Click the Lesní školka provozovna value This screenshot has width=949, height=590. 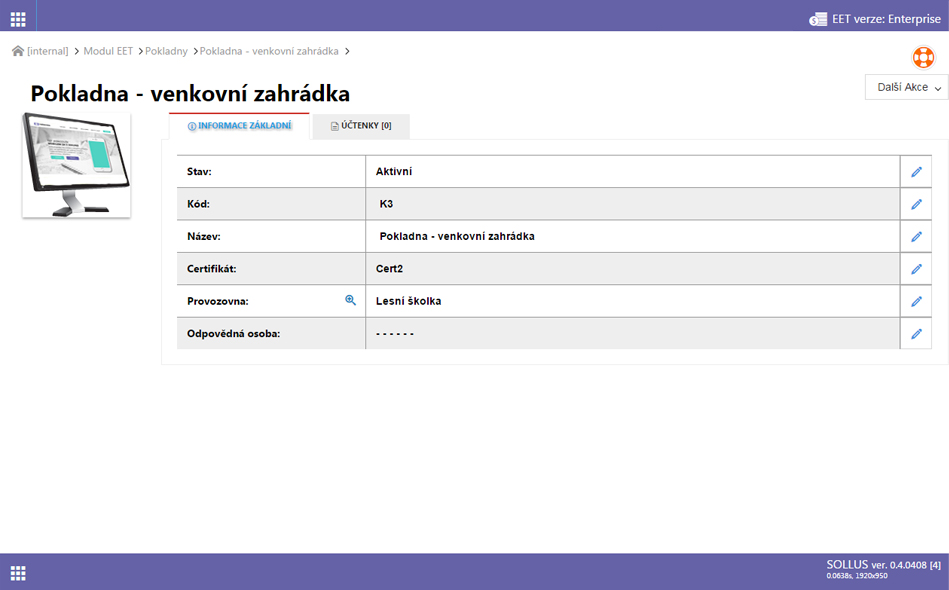(408, 301)
